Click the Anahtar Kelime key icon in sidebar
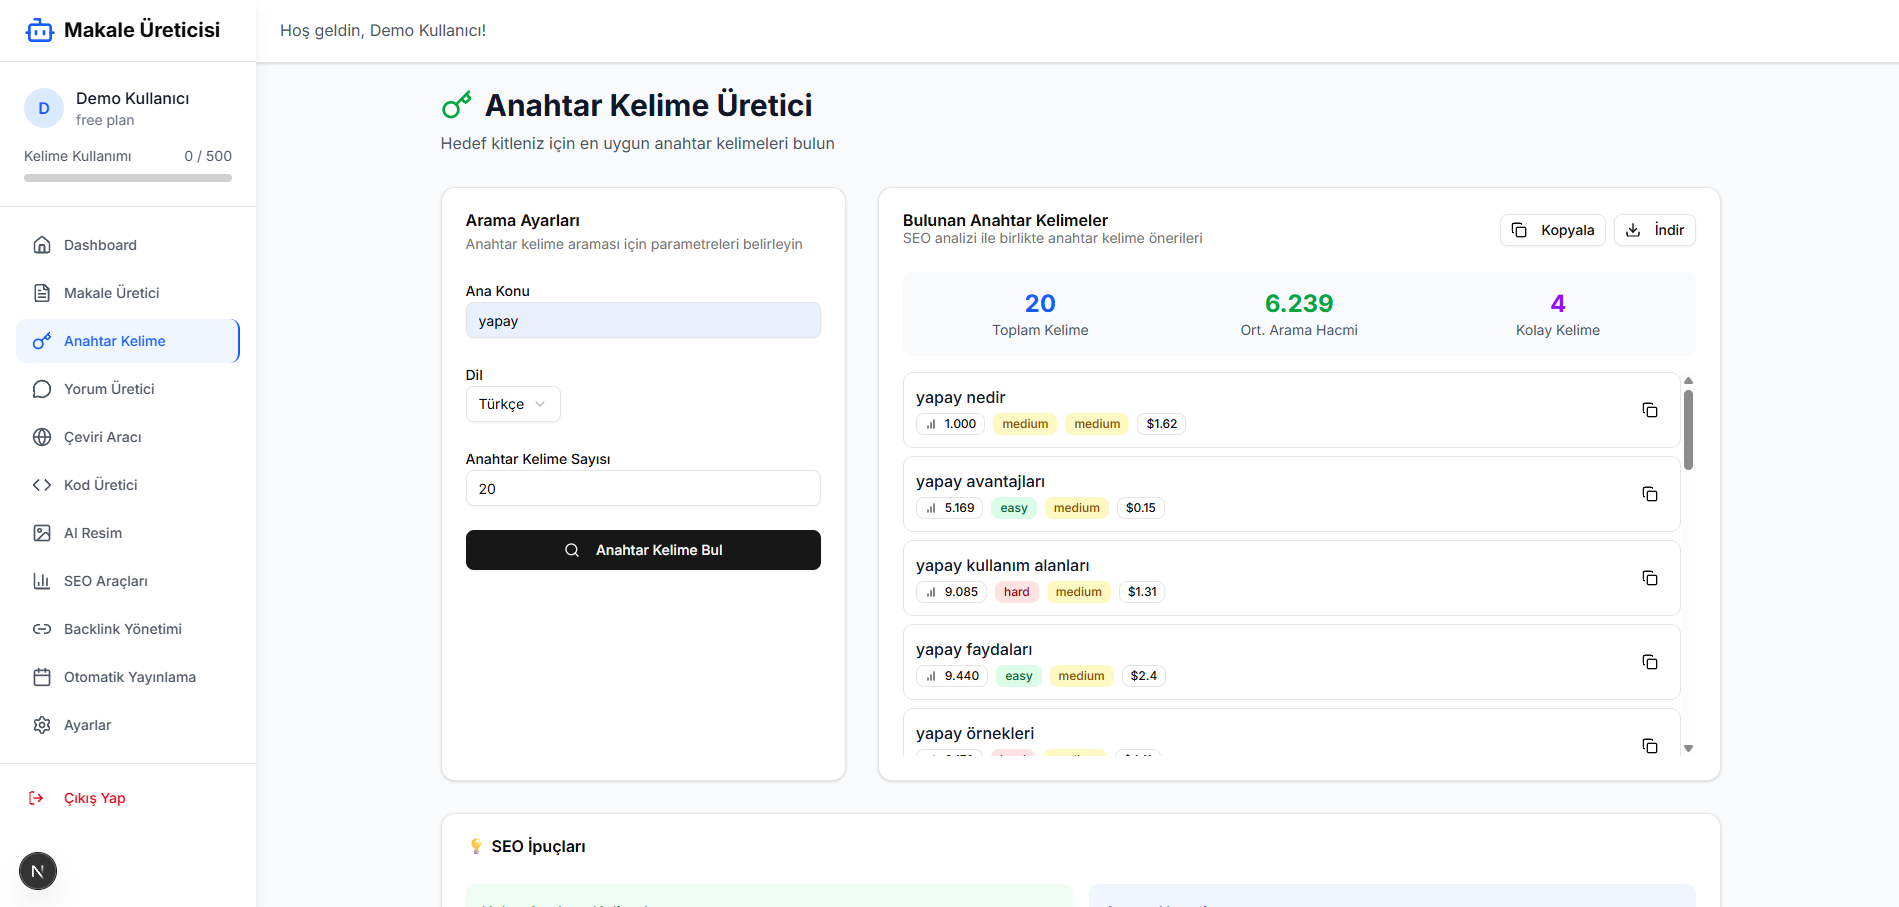The image size is (1899, 907). click(x=42, y=341)
